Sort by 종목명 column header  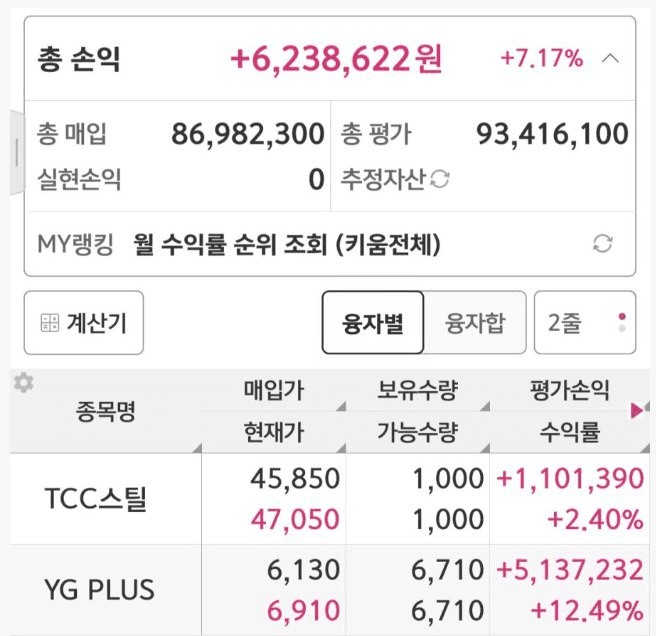(106, 411)
